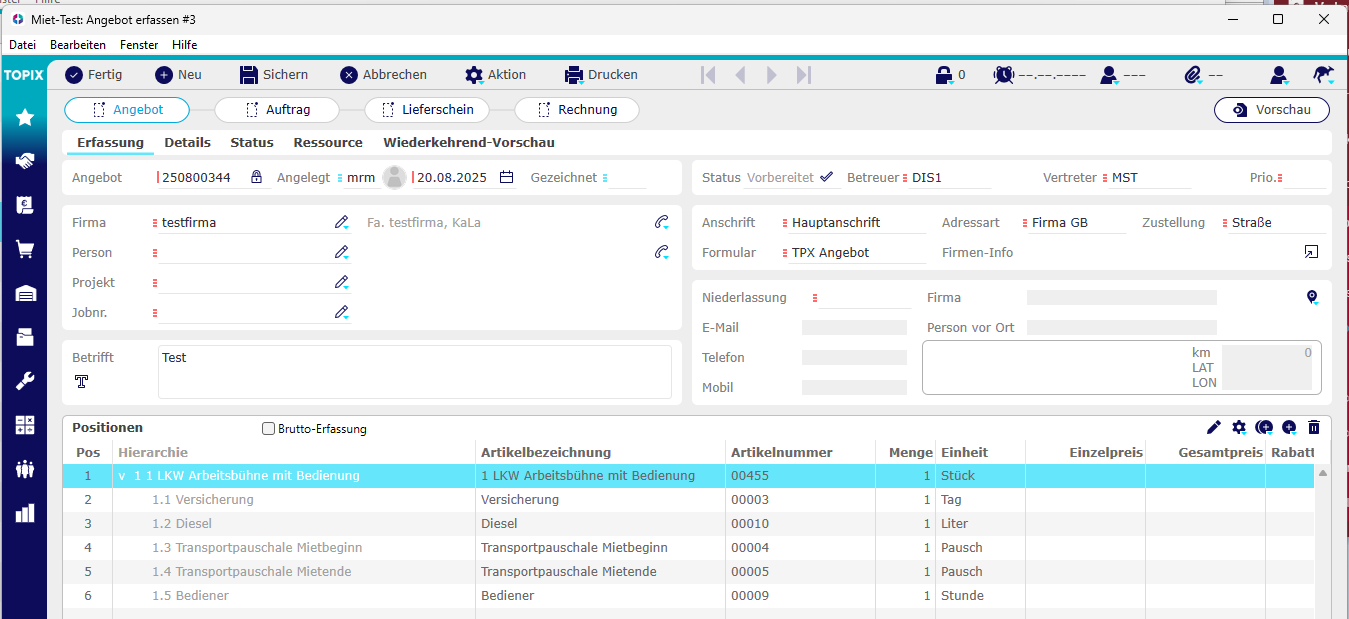Toggle the Brutto-Erfassung checkbox
The height and width of the screenshot is (619, 1349).
[268, 429]
